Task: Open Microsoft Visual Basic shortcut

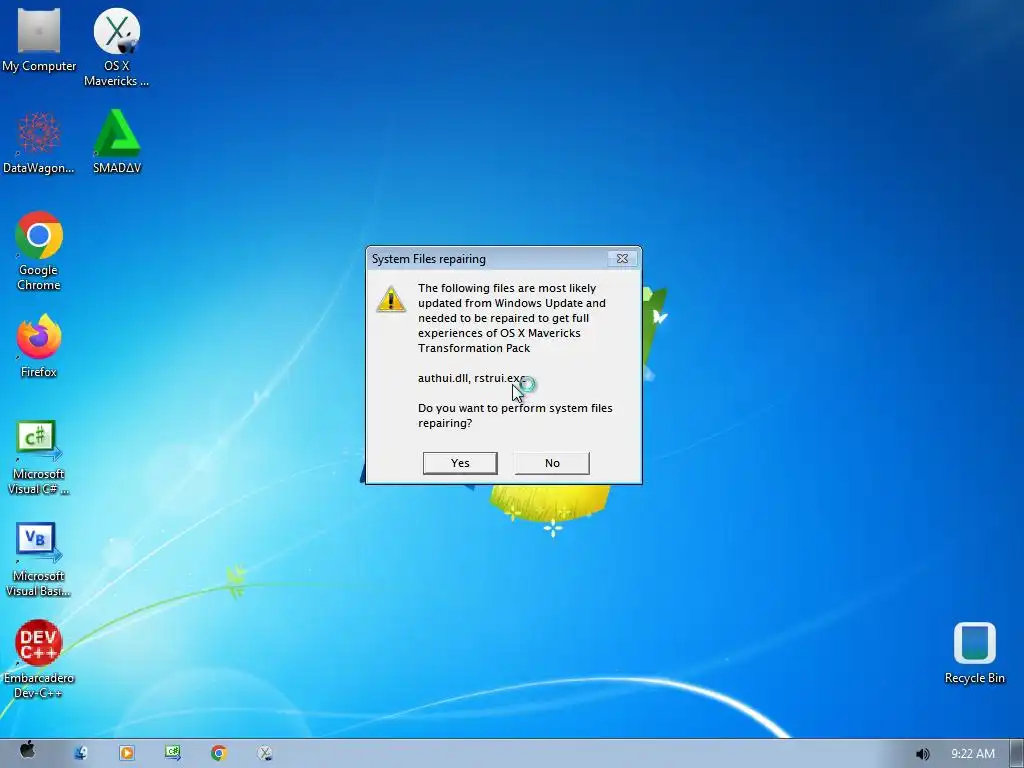Action: tap(39, 559)
